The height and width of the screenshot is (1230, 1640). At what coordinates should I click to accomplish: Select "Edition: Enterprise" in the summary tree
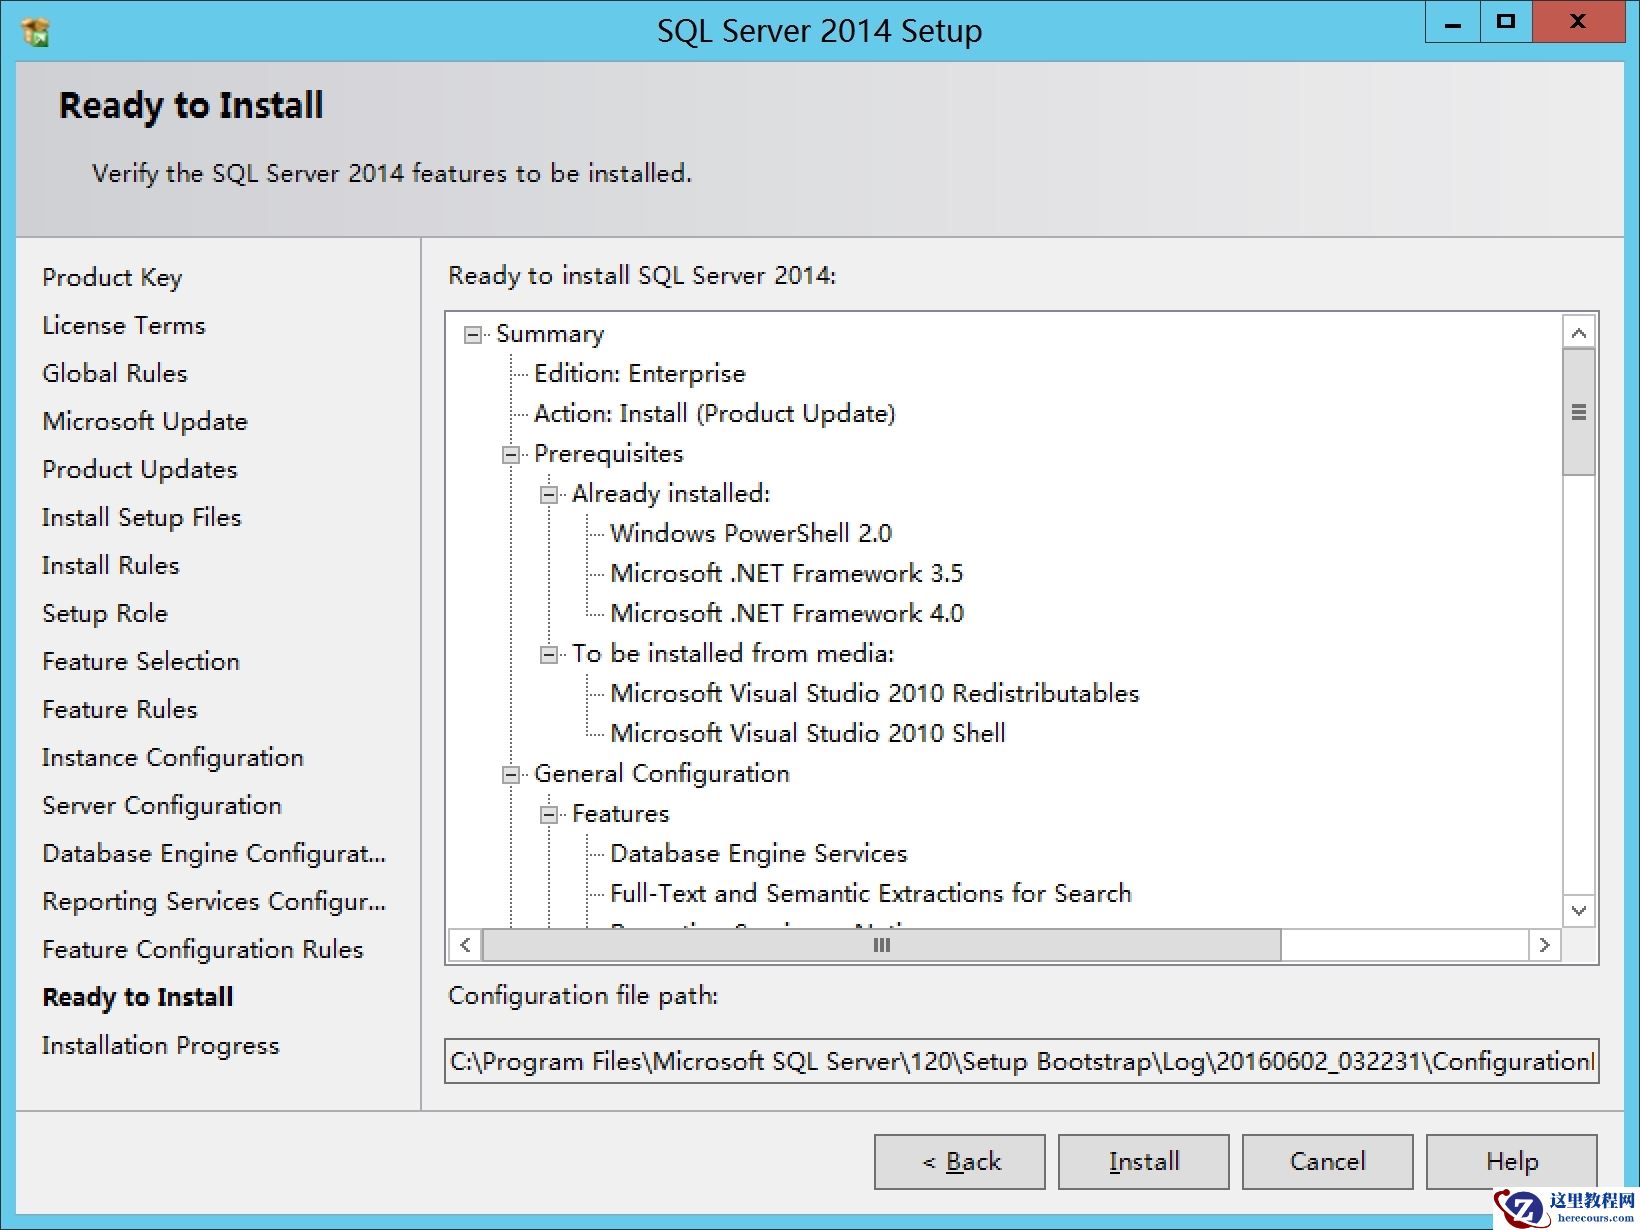[x=640, y=373]
